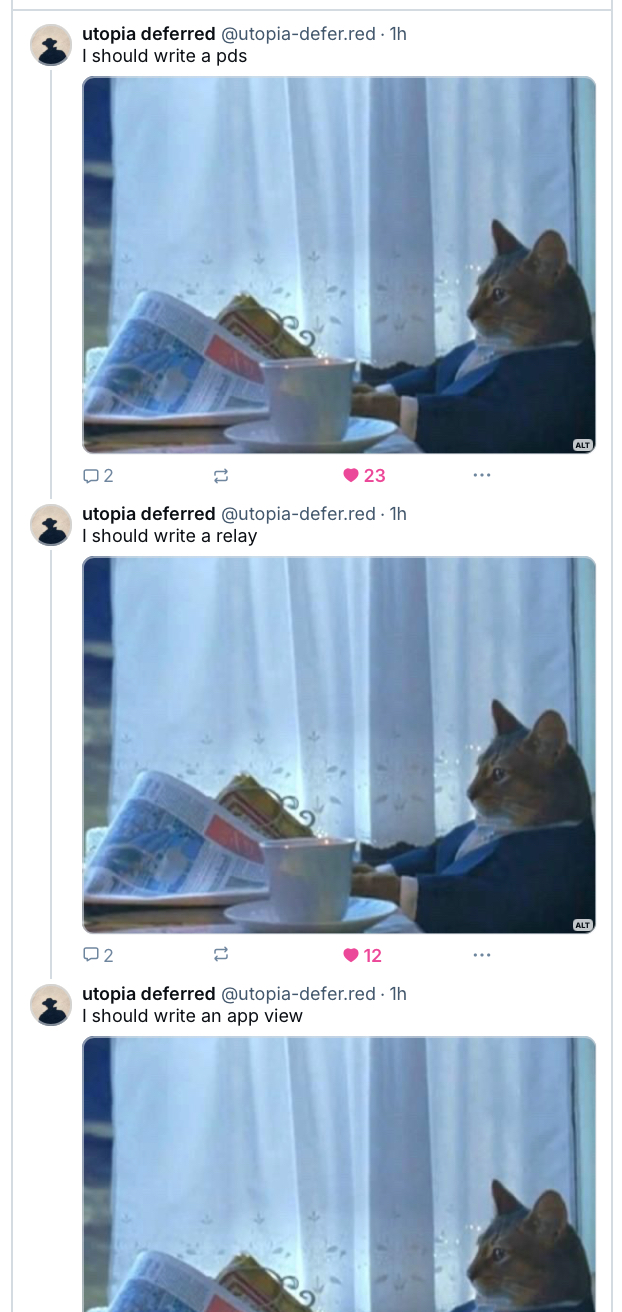
Task: Open 'utopia deferred' name on pds post
Action: pos(149,34)
